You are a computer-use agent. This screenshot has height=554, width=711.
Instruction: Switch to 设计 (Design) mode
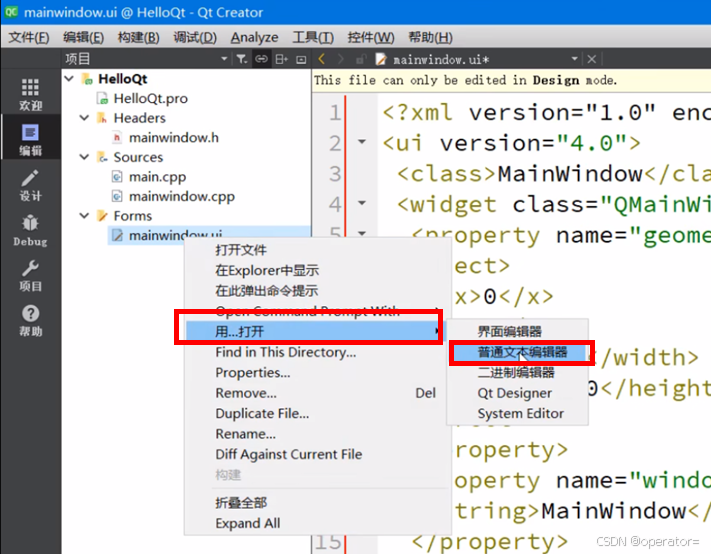pyautogui.click(x=30, y=185)
